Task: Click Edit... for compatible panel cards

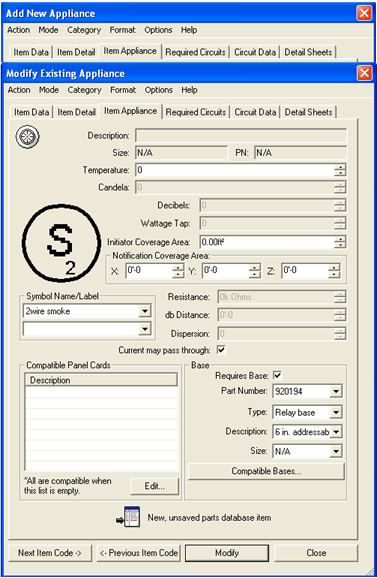Action: tap(155, 486)
